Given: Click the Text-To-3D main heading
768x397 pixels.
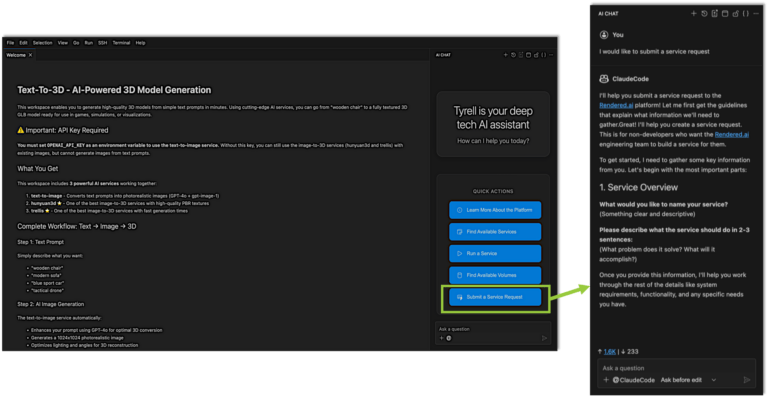Looking at the screenshot, I should coord(114,90).
